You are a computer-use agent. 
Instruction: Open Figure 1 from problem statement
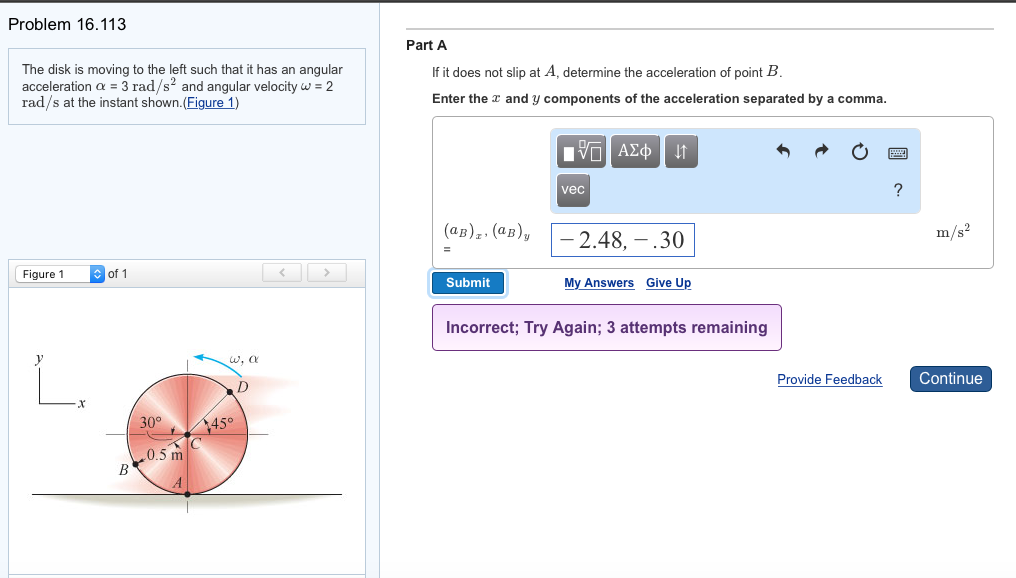point(209,102)
